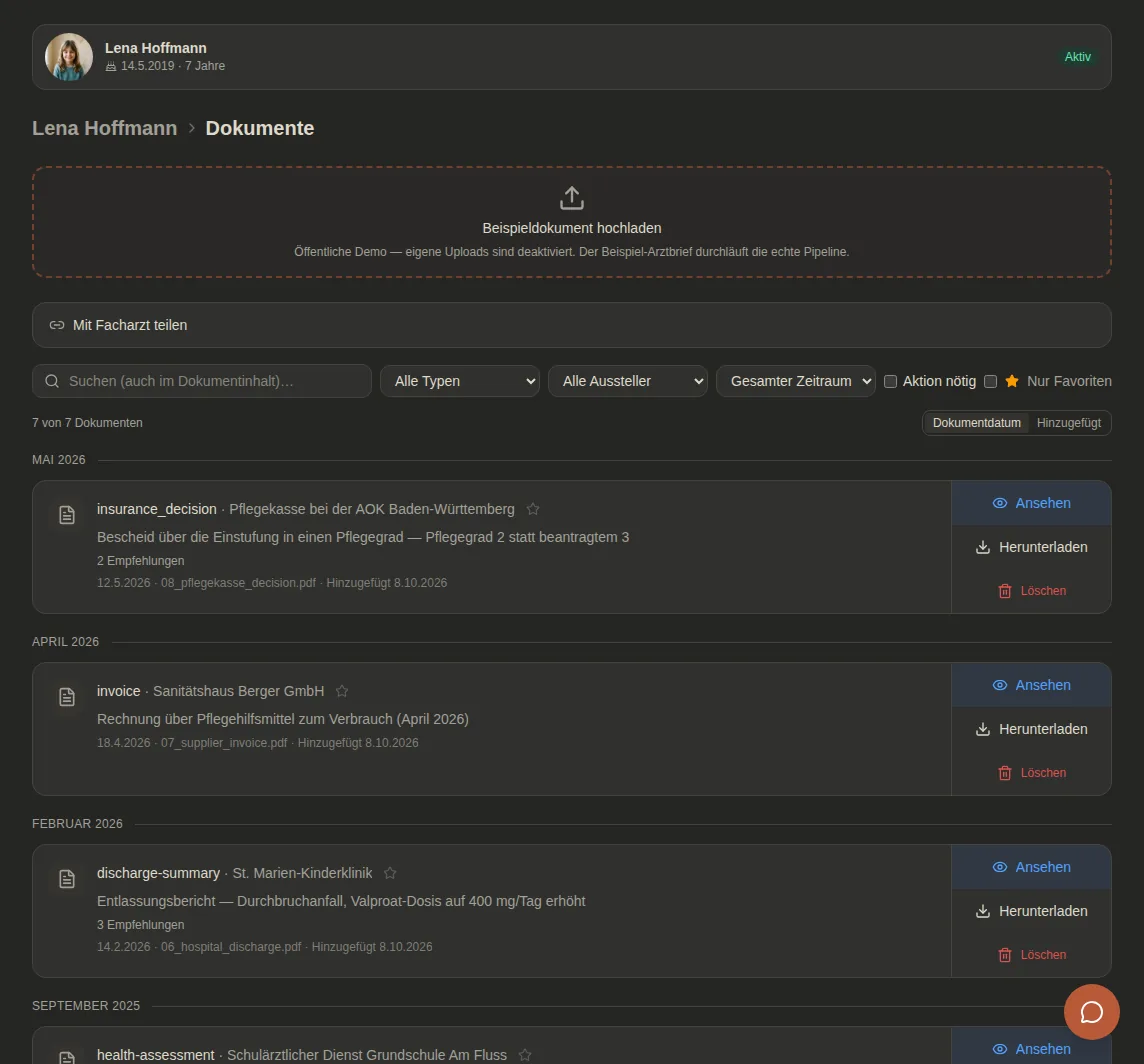Open the orange chat bubble widget

tap(1091, 1011)
